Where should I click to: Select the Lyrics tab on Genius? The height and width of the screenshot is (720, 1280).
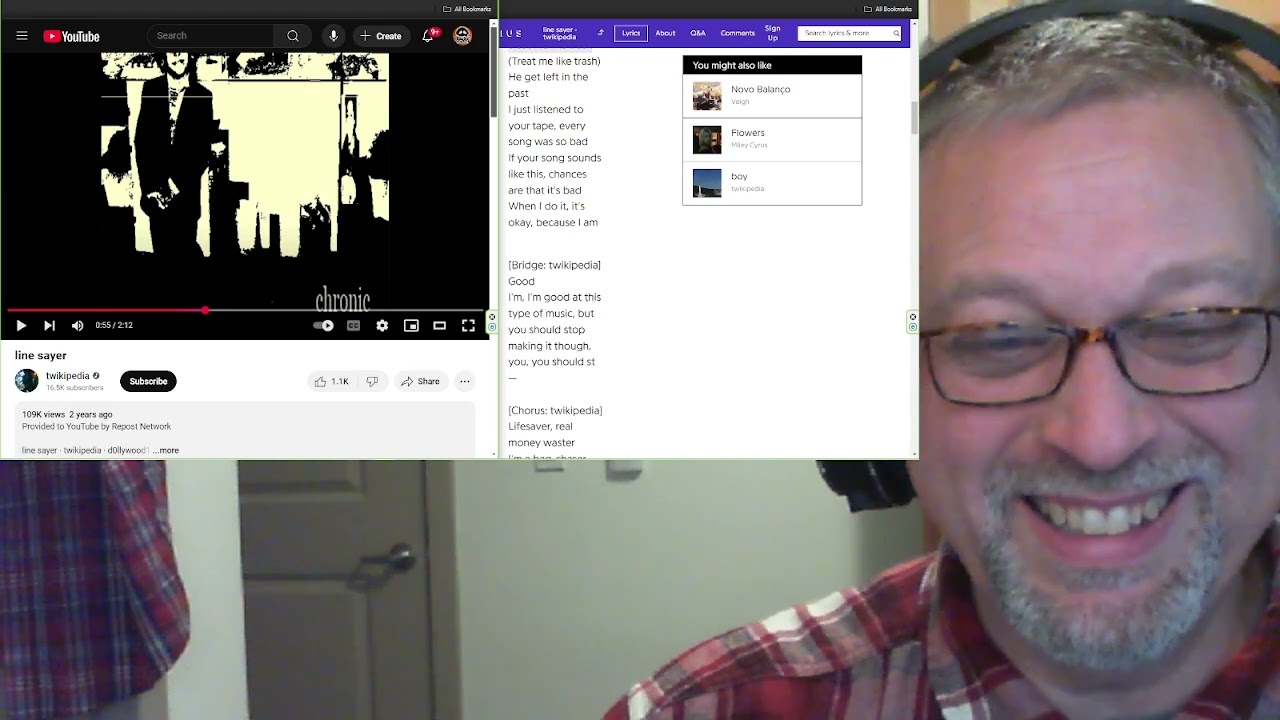pyautogui.click(x=631, y=33)
